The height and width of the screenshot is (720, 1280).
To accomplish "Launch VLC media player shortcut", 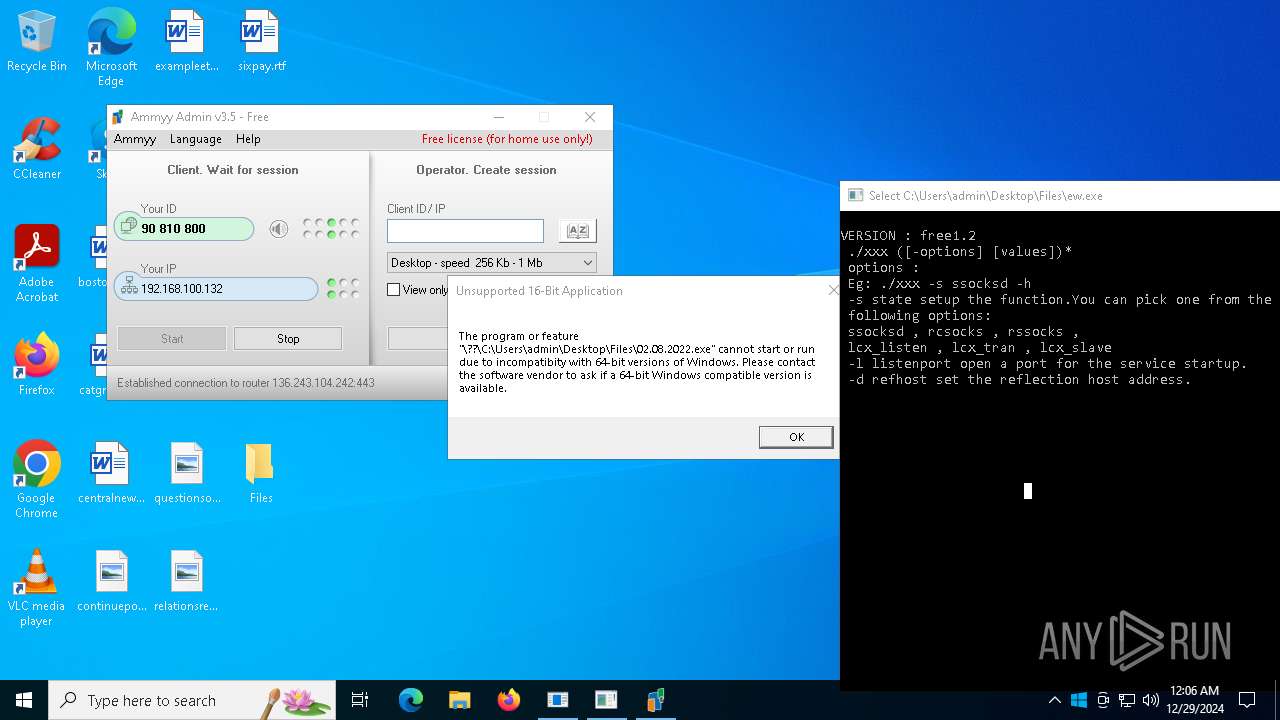I will (x=37, y=588).
